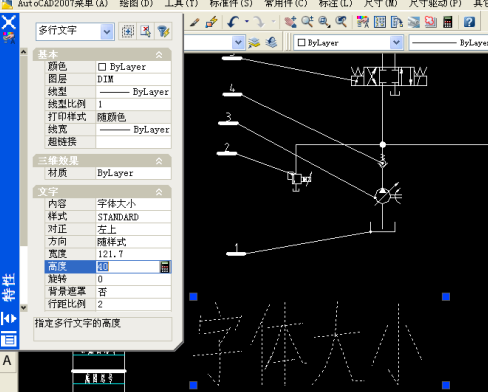Viewport: 488px width, 392px height.
Task: Open the DesignCenter icon
Action: click(380, 22)
